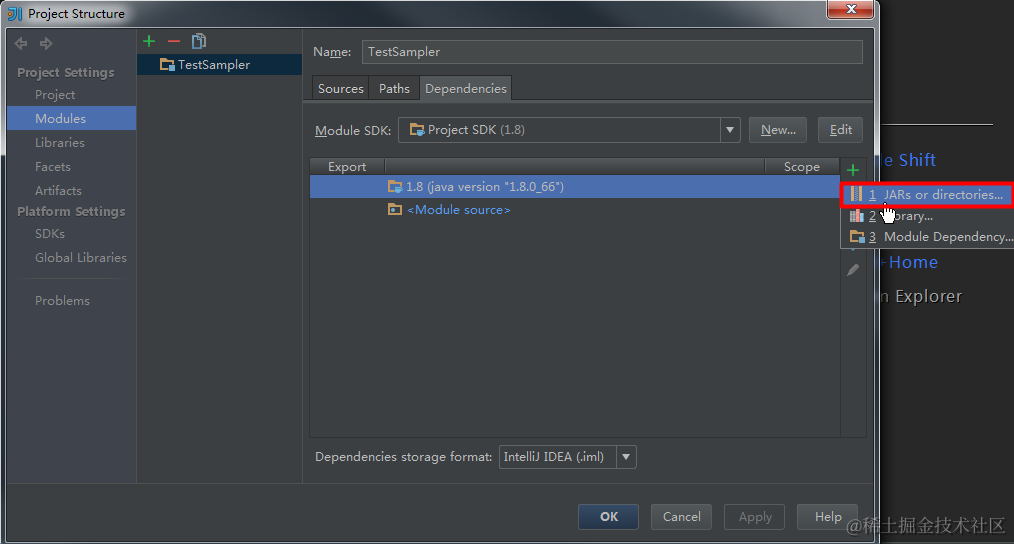Click the New... SDK button

(778, 130)
